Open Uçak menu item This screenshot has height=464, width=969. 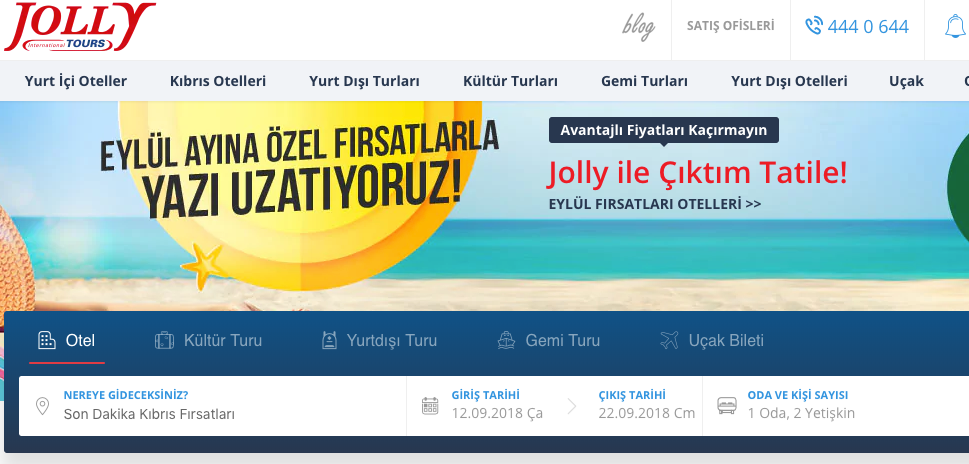point(907,81)
